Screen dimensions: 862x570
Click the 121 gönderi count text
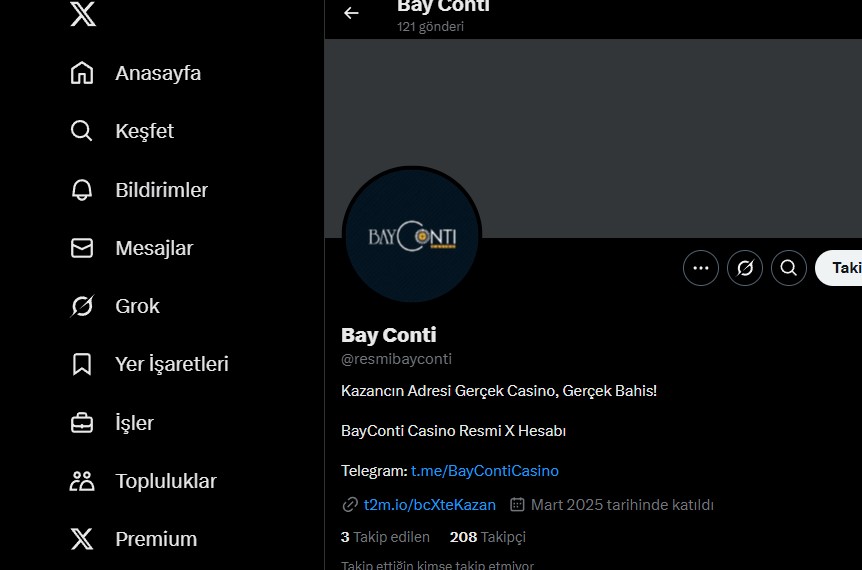tap(430, 27)
